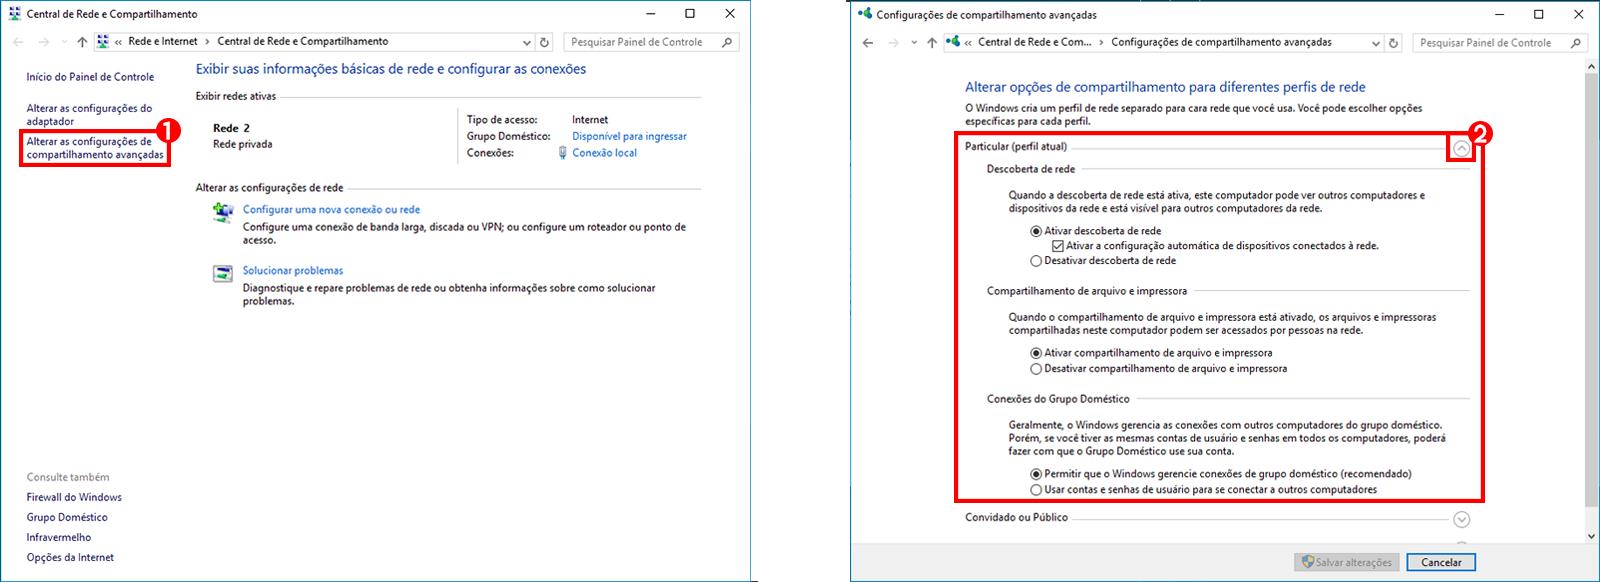Image resolution: width=1600 pixels, height=582 pixels.
Task: Open Solucionar problemas link
Action: click(293, 271)
